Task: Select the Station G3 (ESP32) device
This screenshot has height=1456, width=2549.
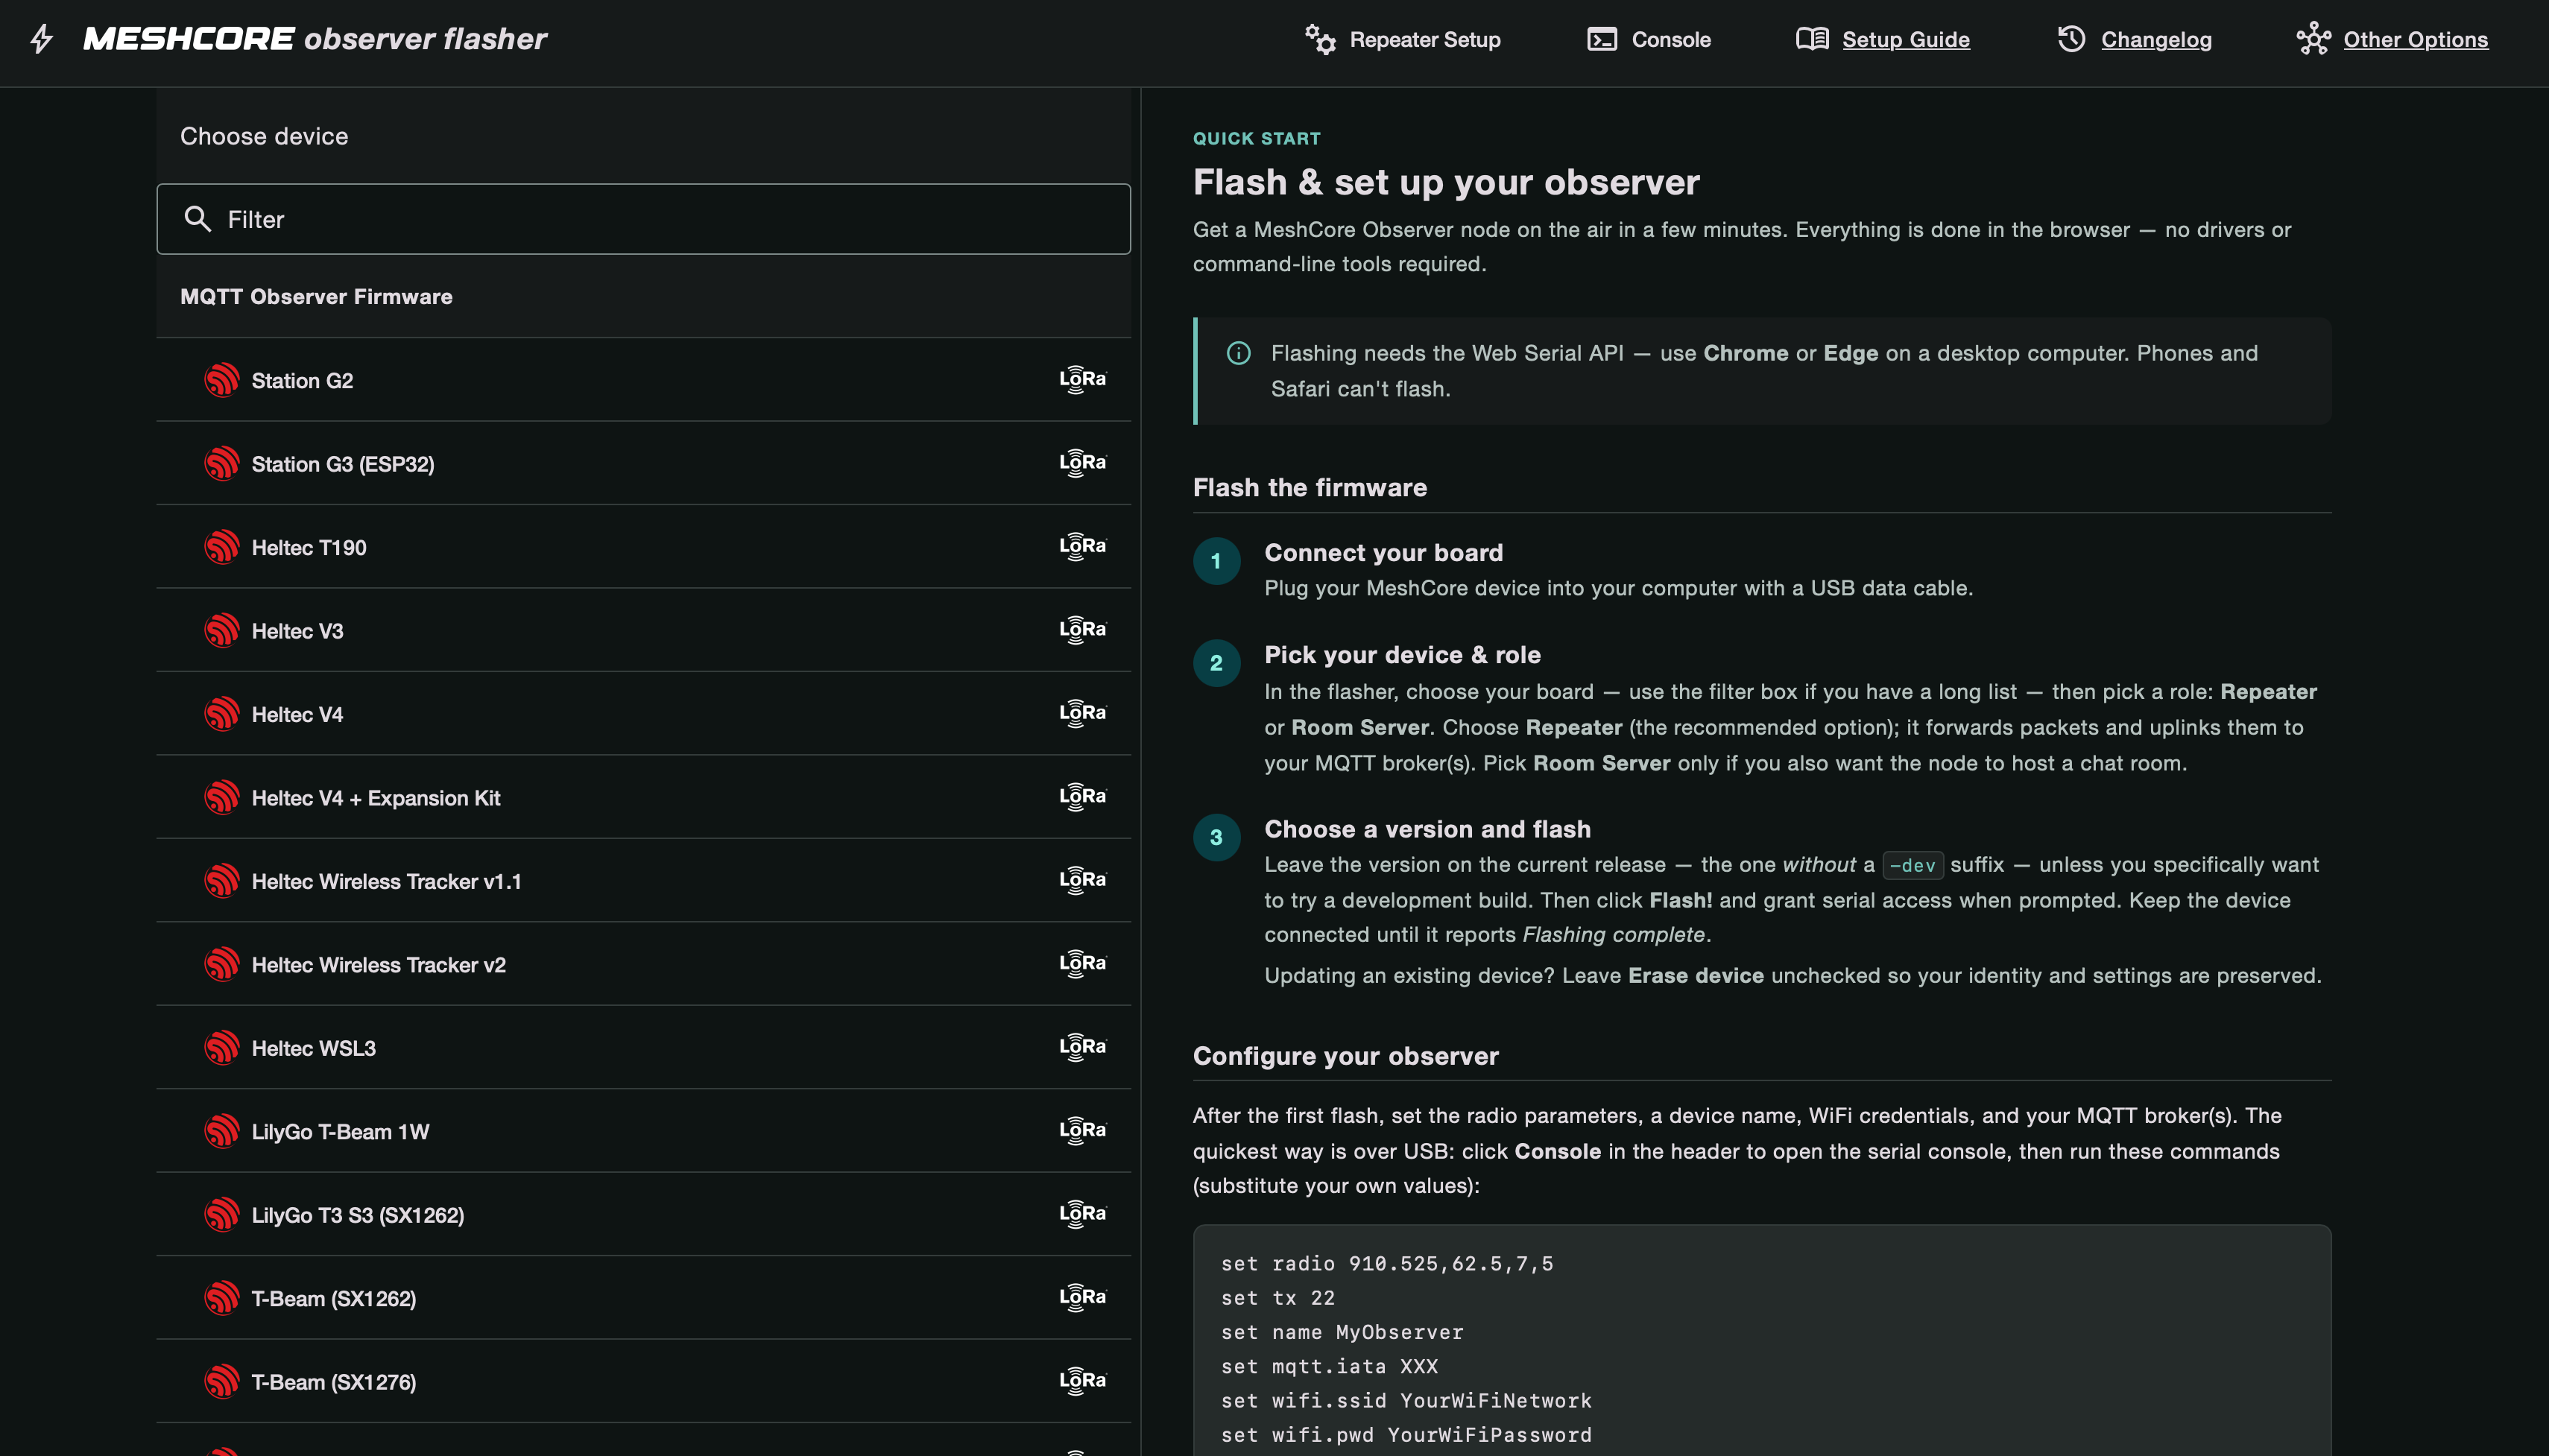Action: (644, 463)
